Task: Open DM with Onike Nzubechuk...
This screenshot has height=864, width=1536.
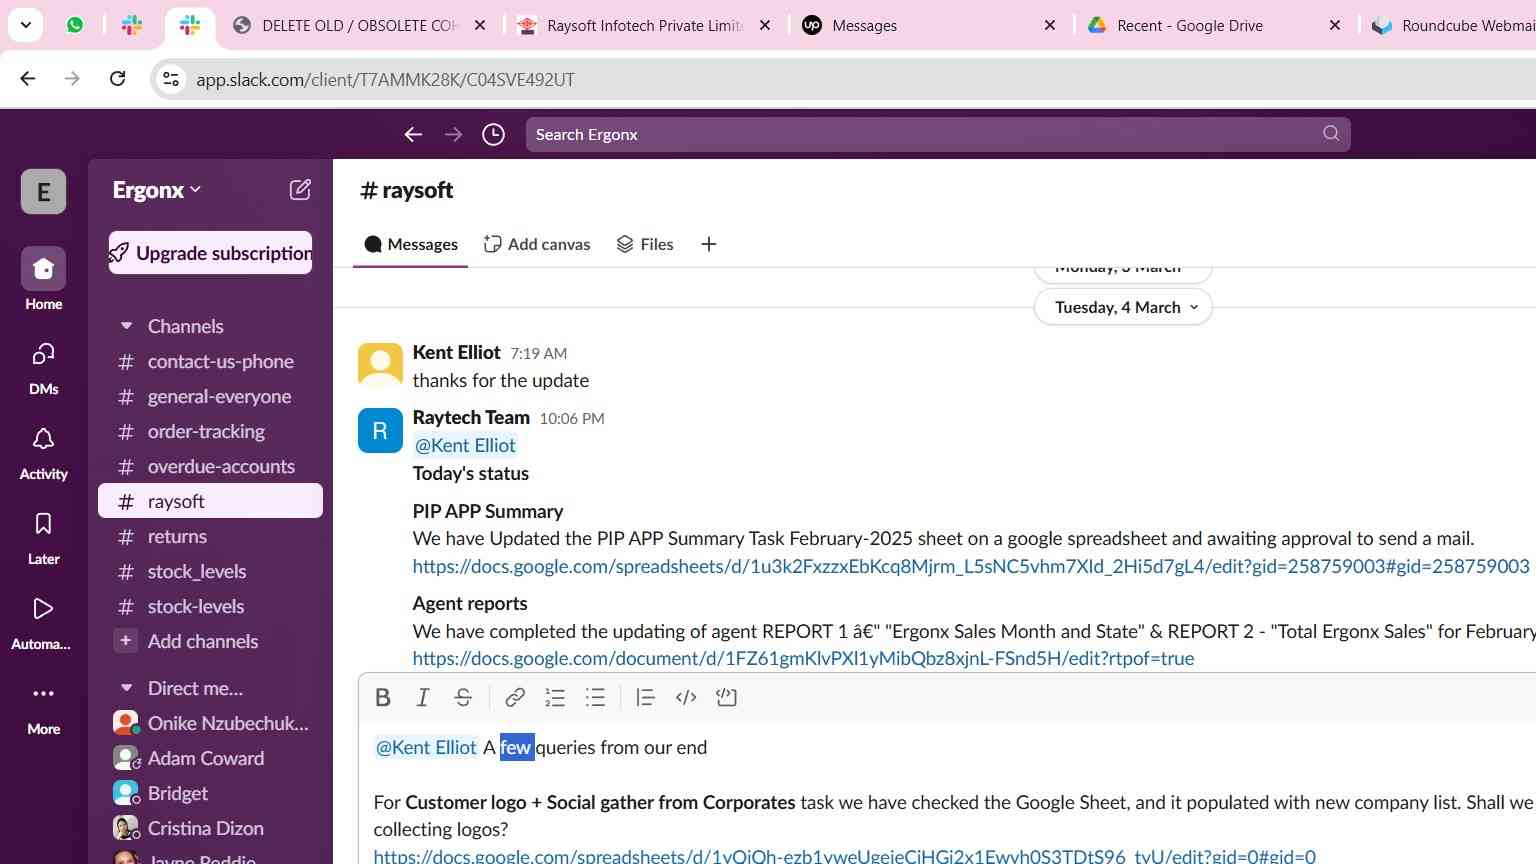Action: (210, 723)
